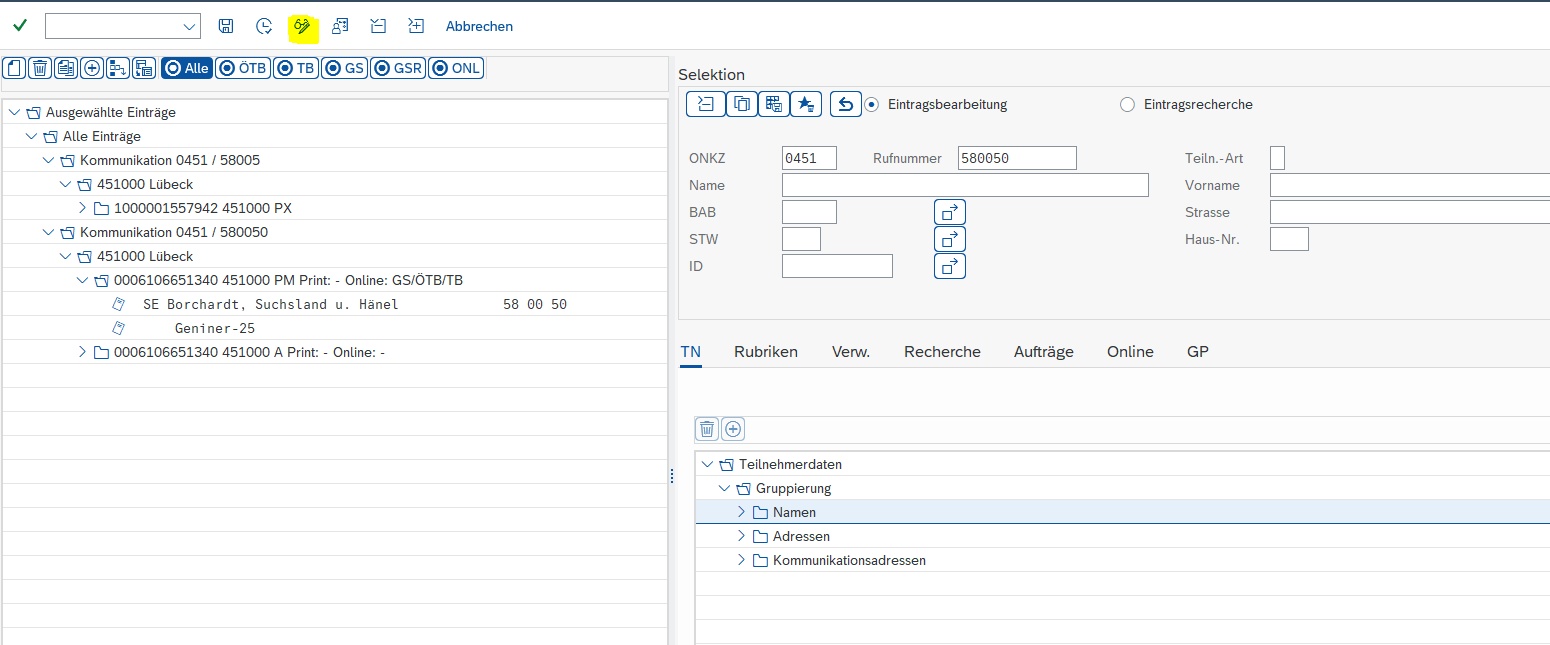This screenshot has height=645, width=1550.
Task: Click the green checkmark Enter icon
Action: (20, 26)
